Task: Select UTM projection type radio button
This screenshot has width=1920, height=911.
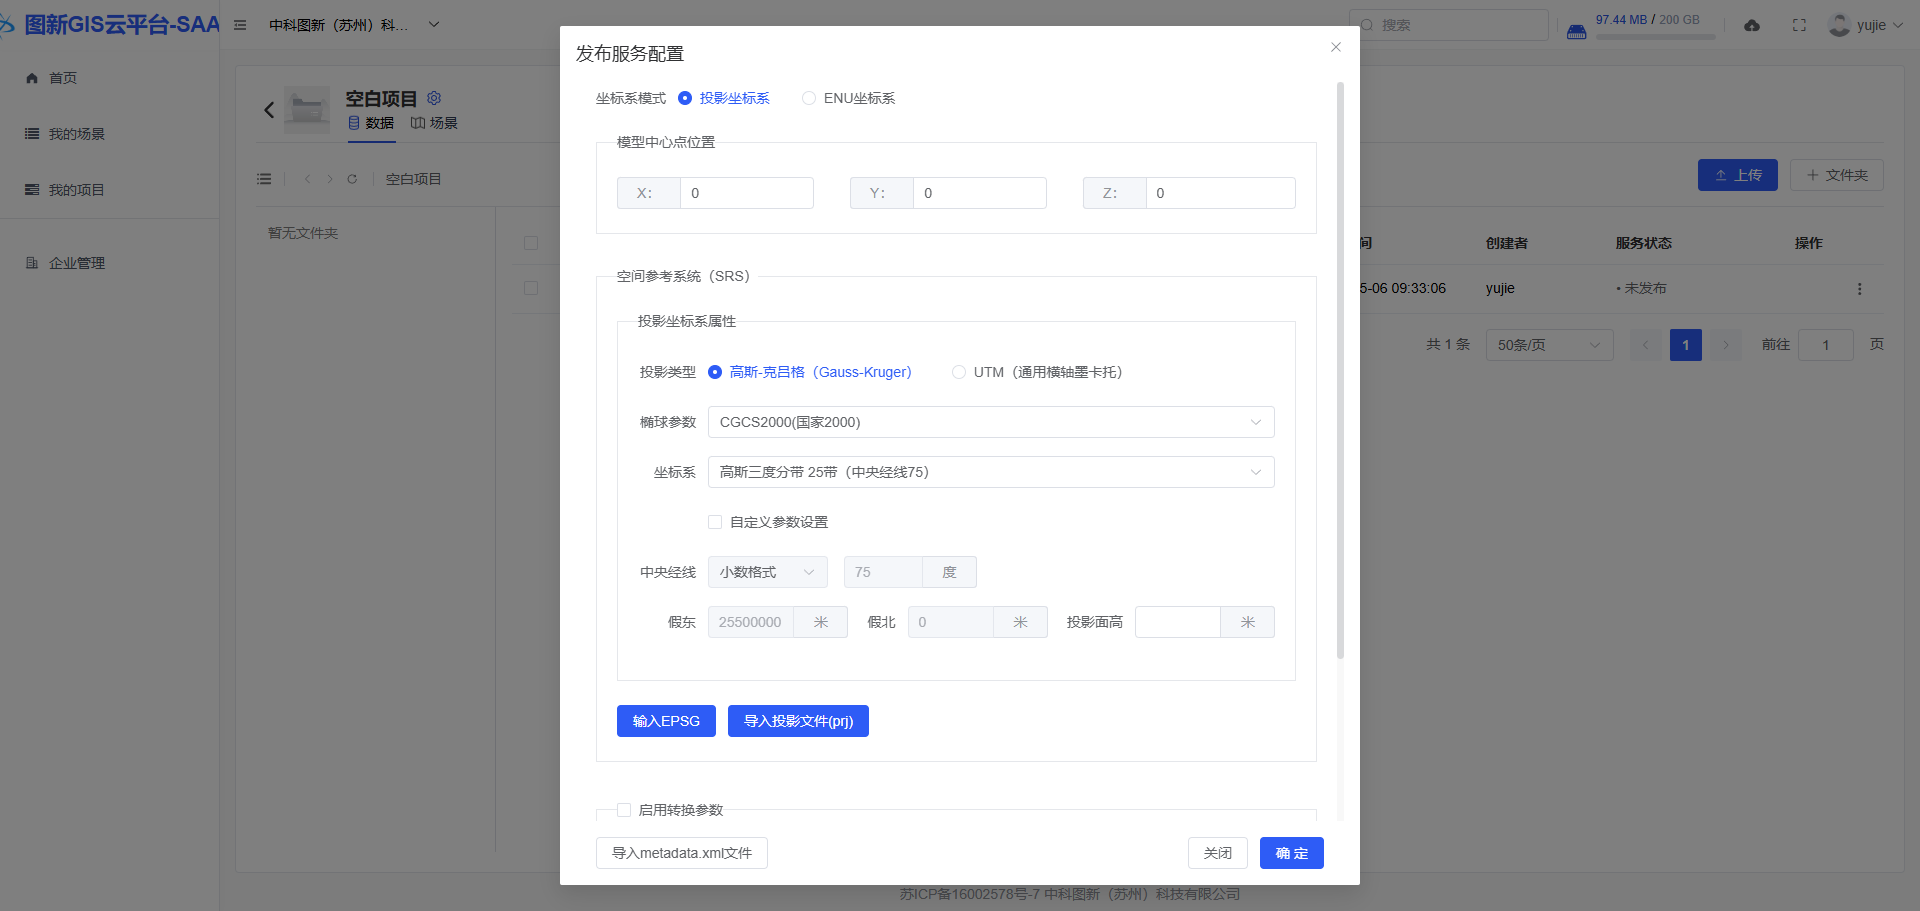Action: coord(959,372)
